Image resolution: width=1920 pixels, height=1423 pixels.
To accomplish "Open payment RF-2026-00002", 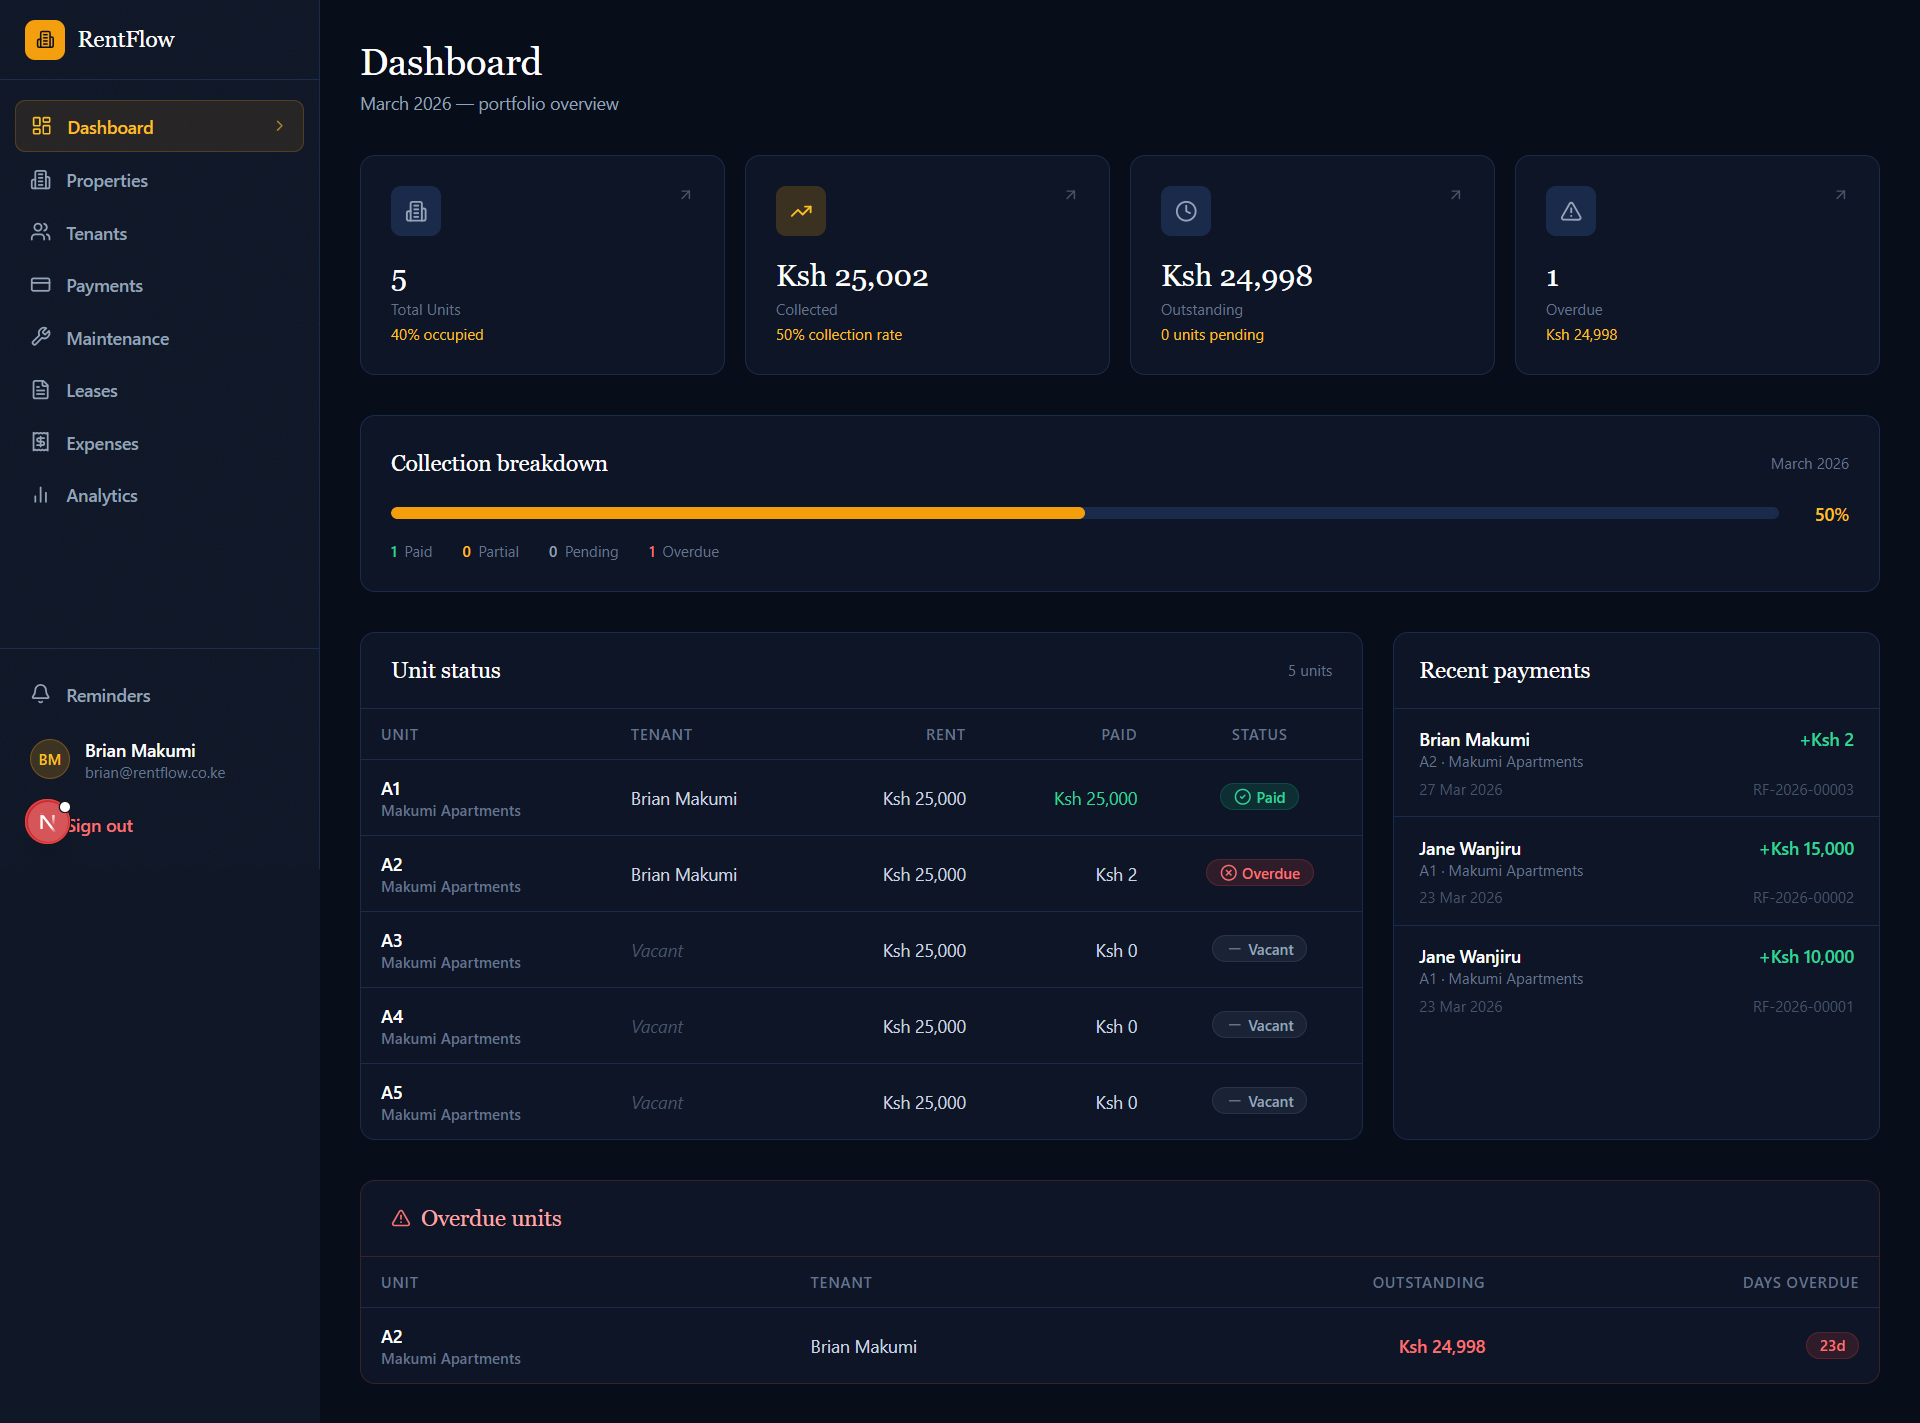I will (x=1636, y=872).
